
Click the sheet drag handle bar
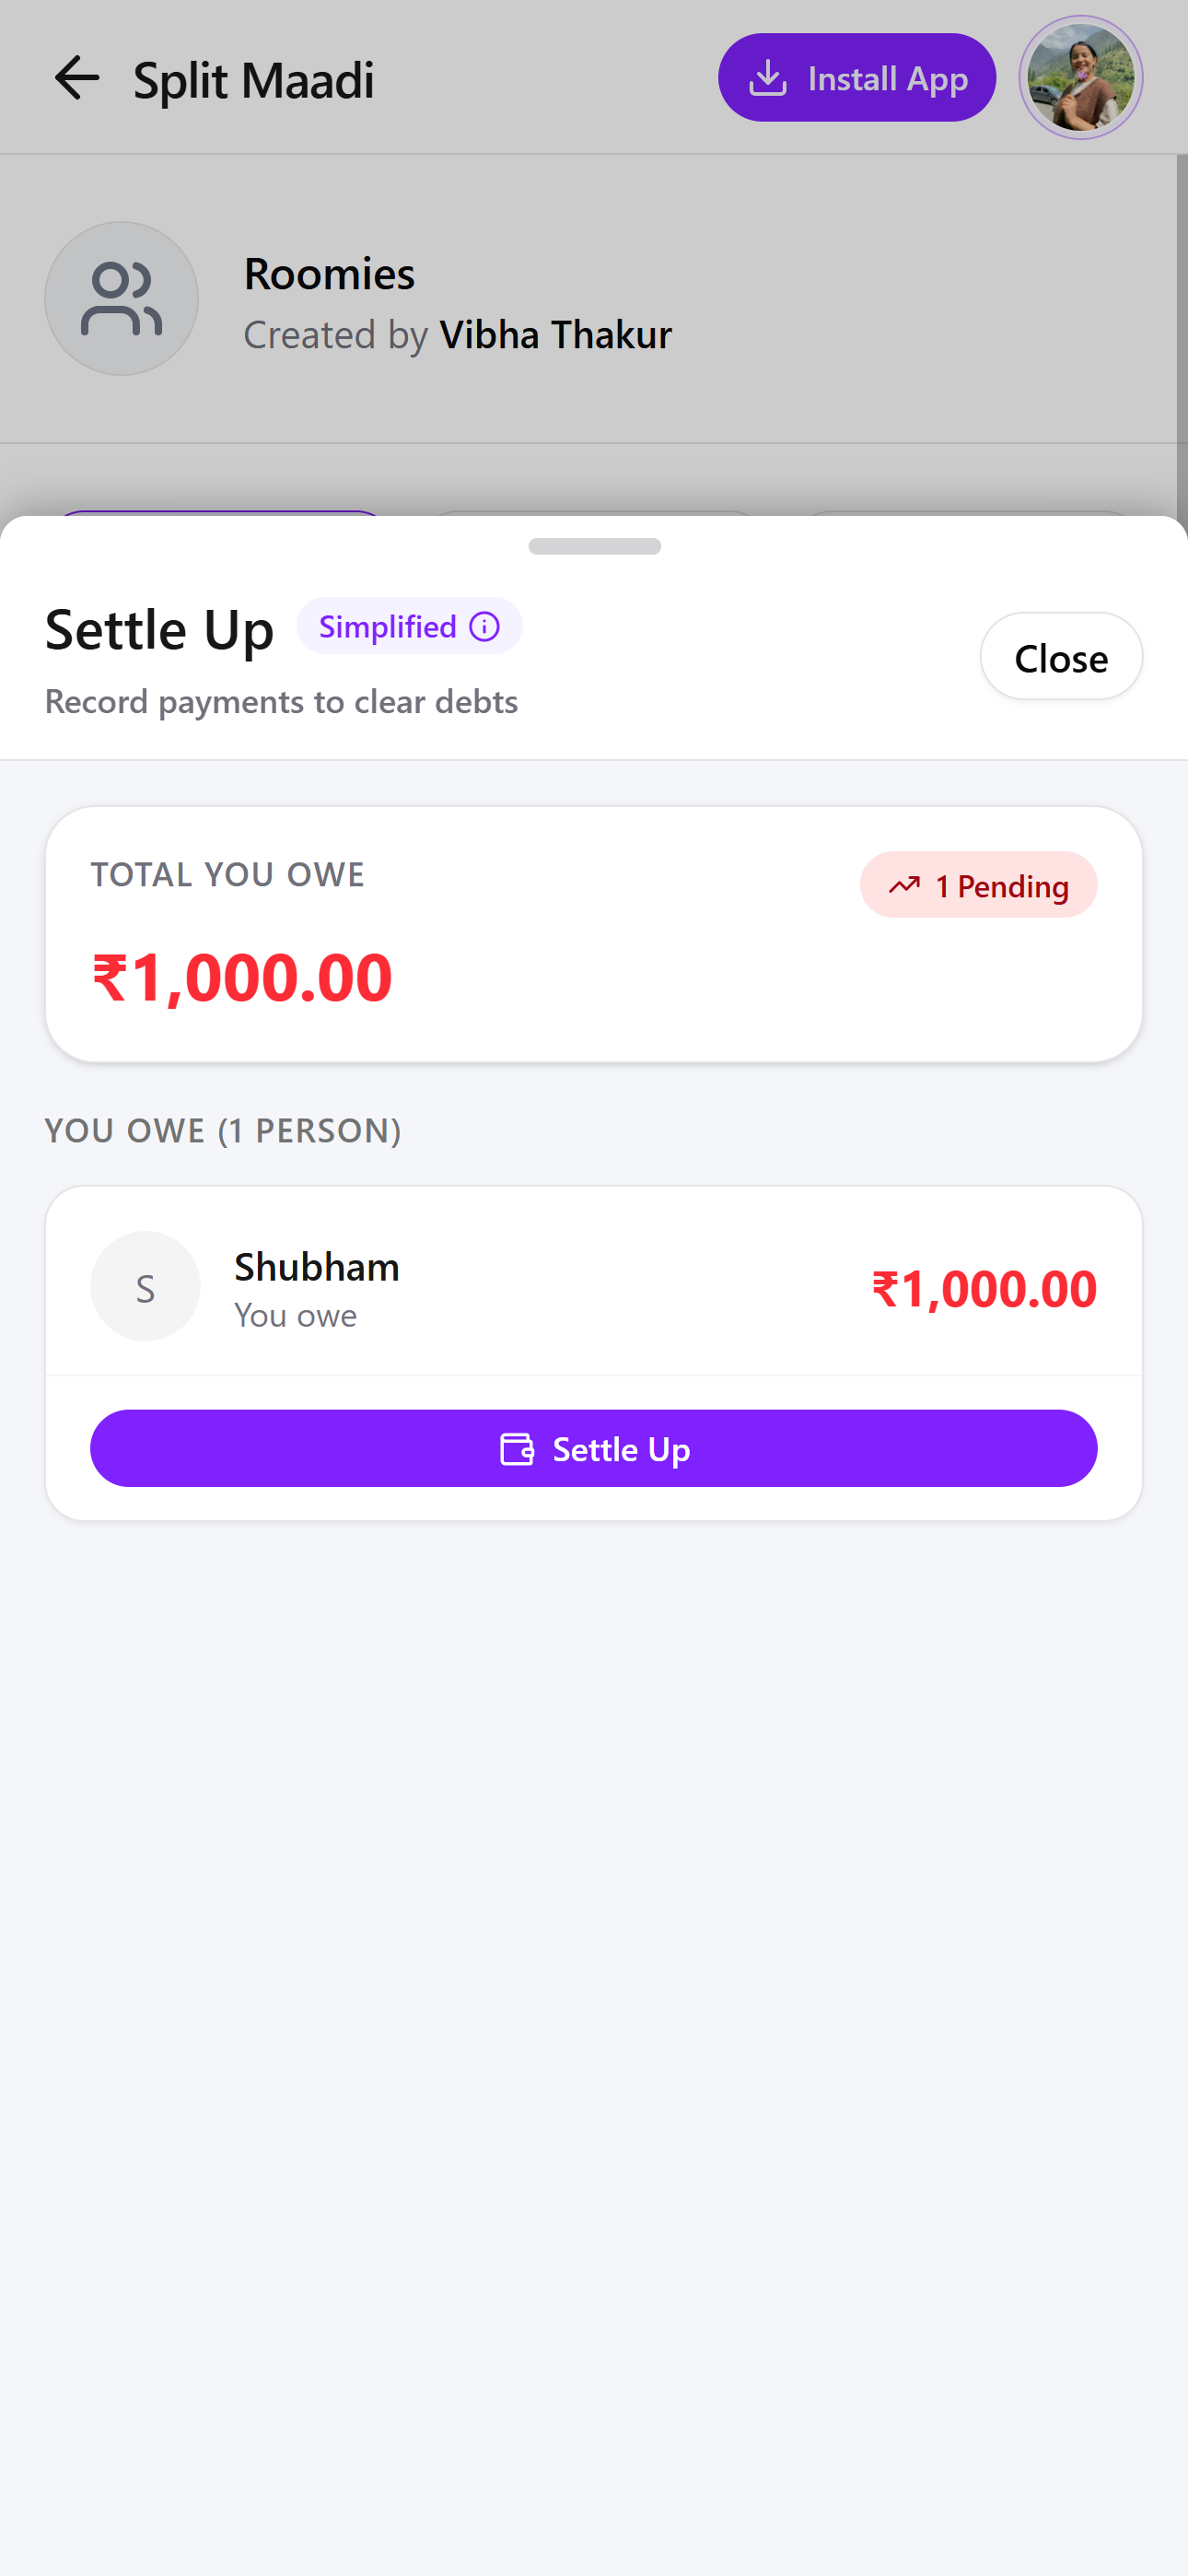pyautogui.click(x=594, y=546)
